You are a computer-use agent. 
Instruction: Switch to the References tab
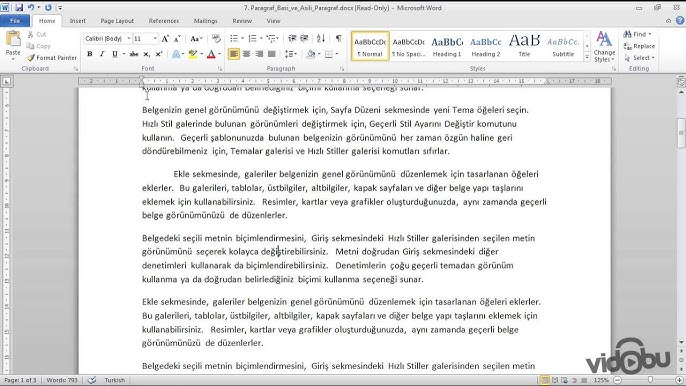point(164,21)
